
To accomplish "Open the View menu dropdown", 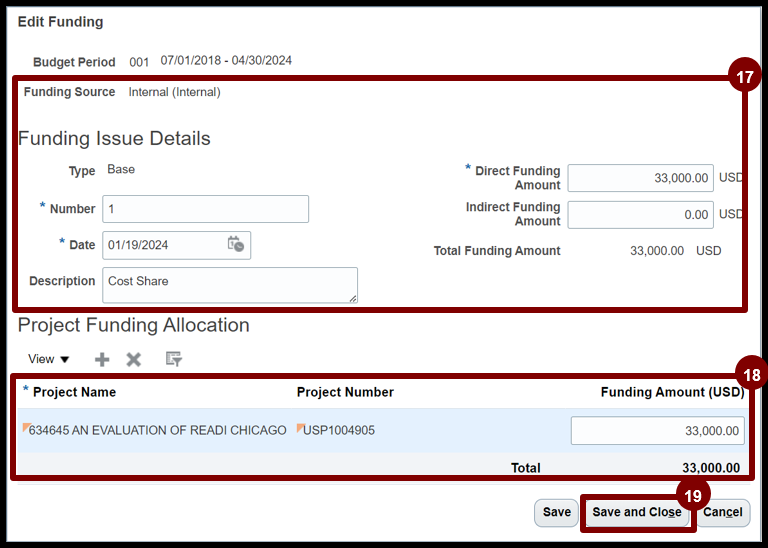I will tap(48, 359).
